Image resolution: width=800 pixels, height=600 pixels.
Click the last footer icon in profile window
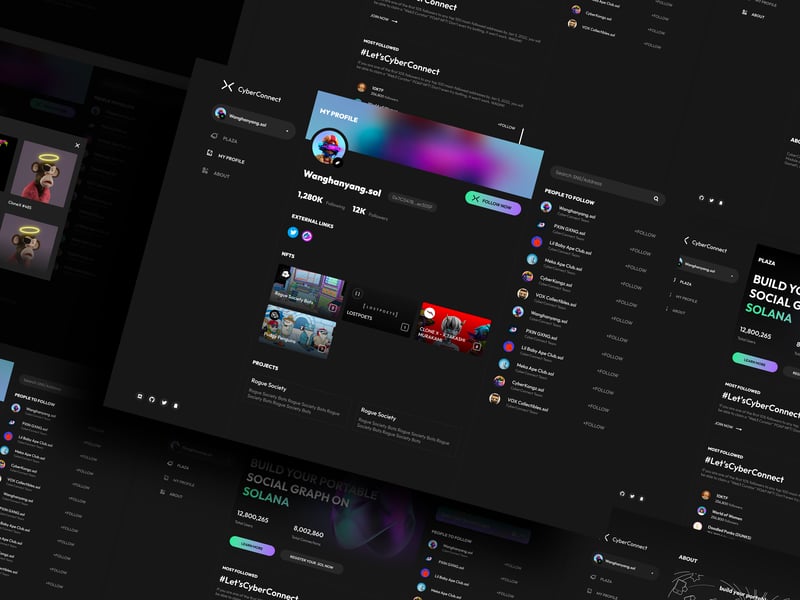(x=176, y=406)
